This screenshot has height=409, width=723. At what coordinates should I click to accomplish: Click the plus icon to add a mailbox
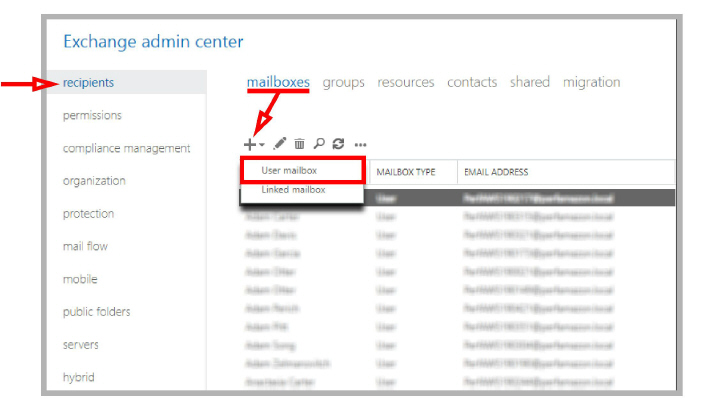pos(250,144)
